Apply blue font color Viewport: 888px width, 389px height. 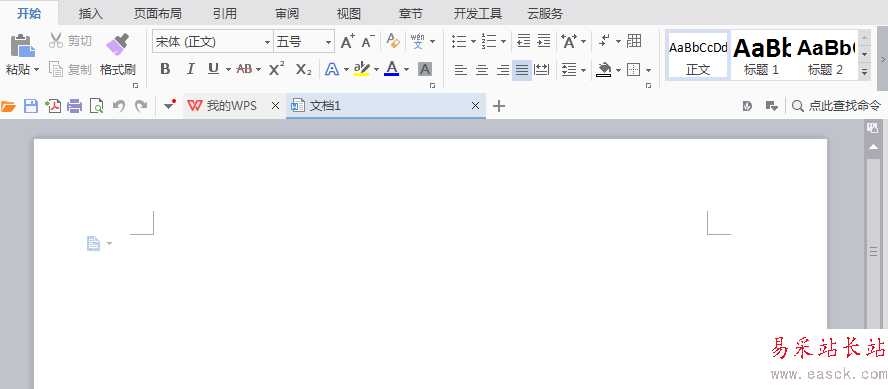tap(391, 70)
